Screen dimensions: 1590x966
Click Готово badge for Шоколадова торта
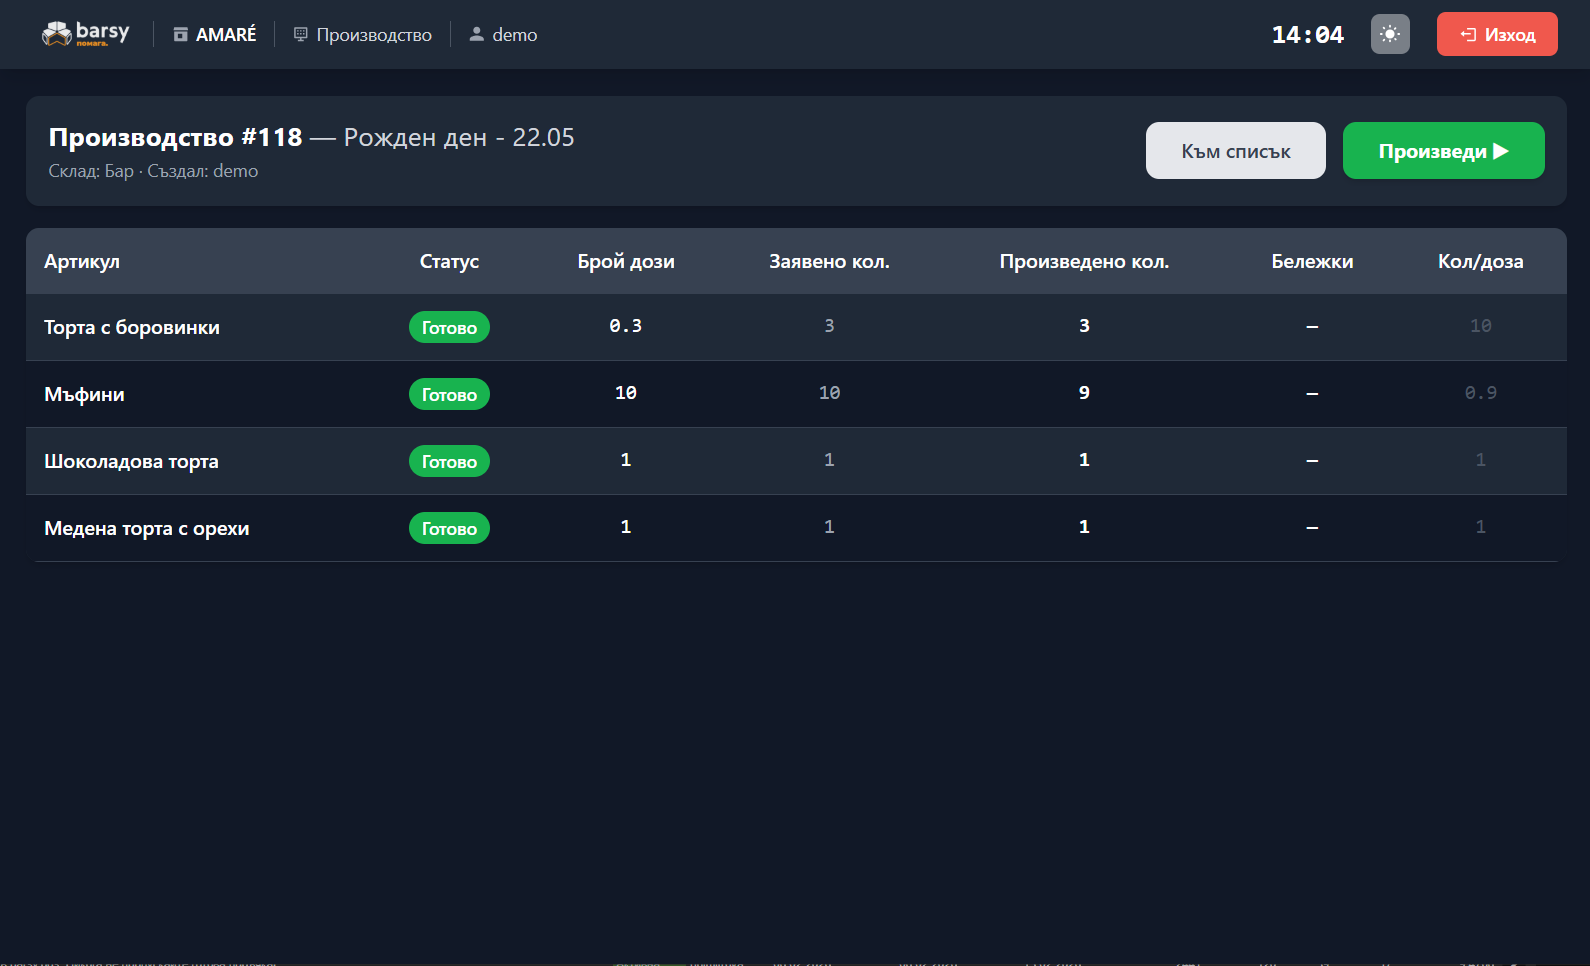449,461
